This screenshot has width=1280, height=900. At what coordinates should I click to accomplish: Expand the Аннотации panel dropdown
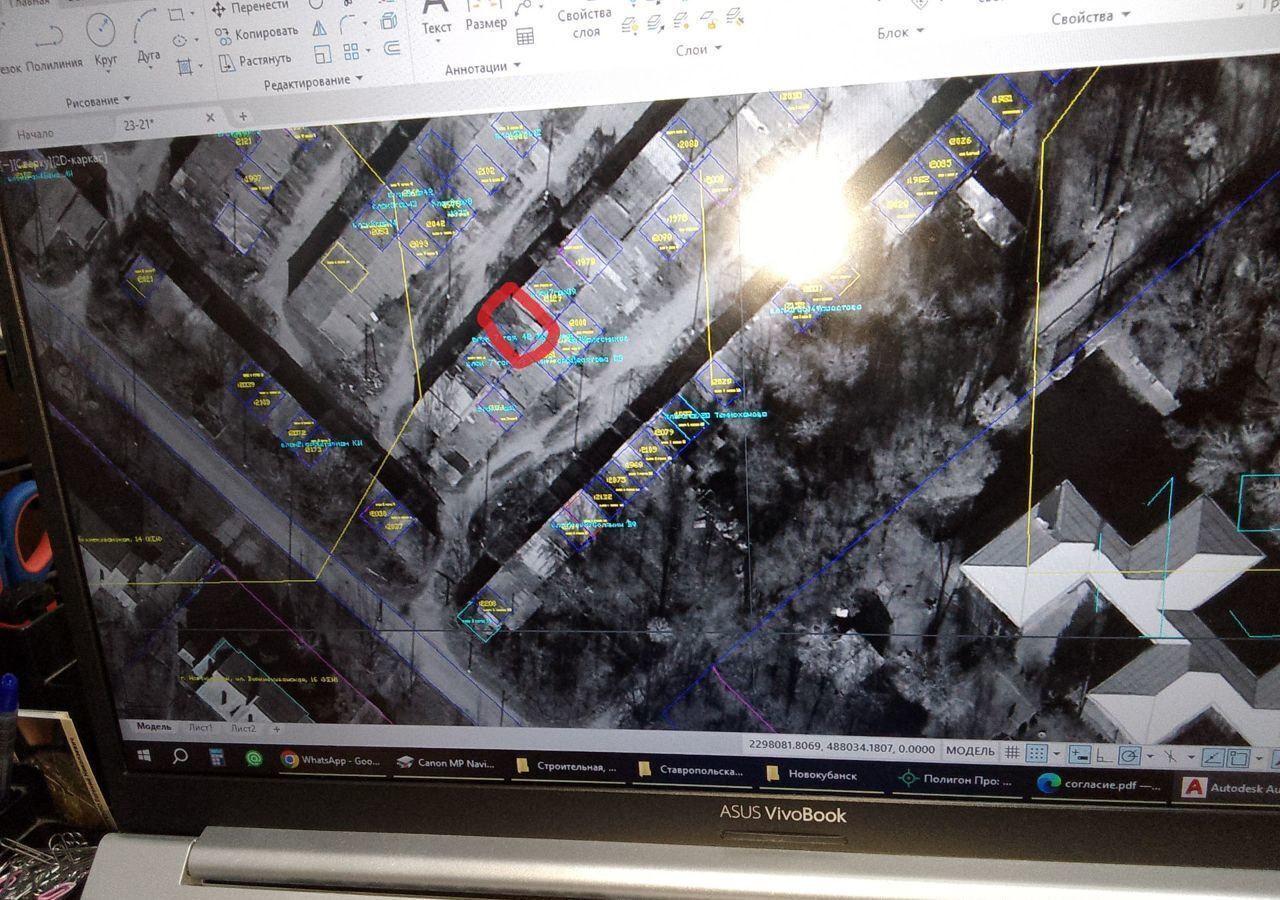point(483,67)
